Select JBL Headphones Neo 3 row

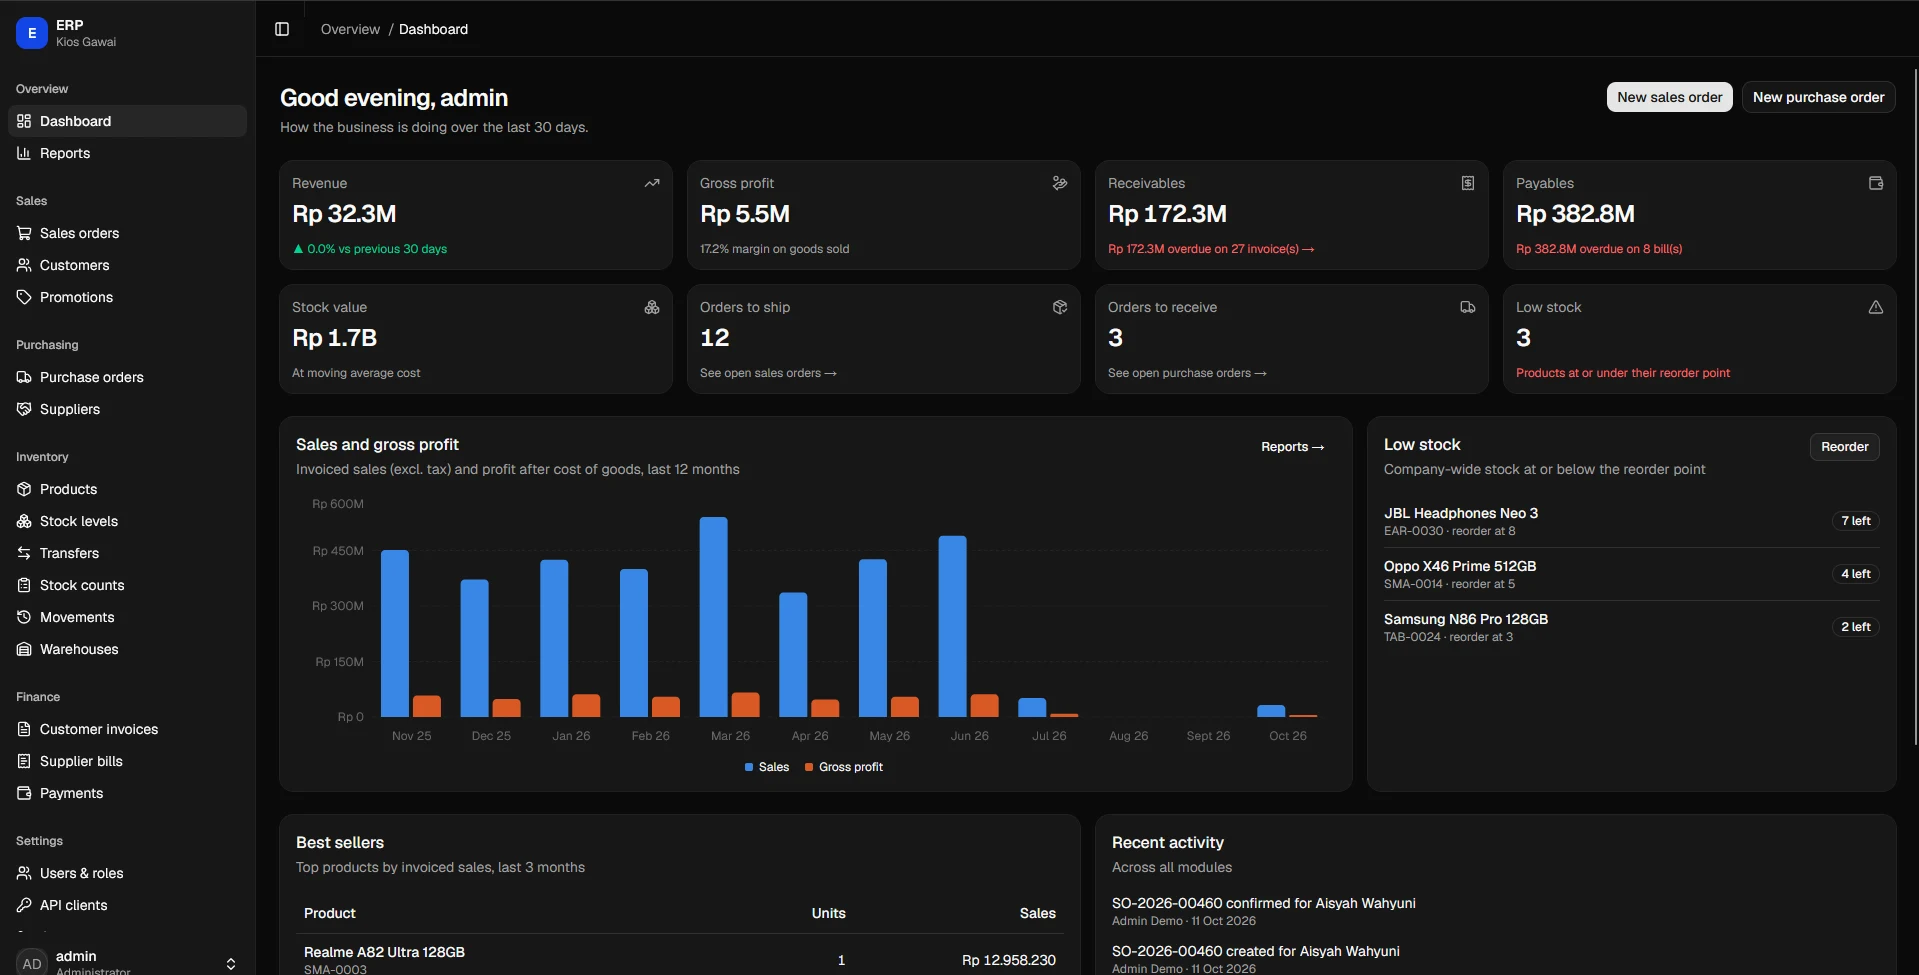pos(1631,521)
